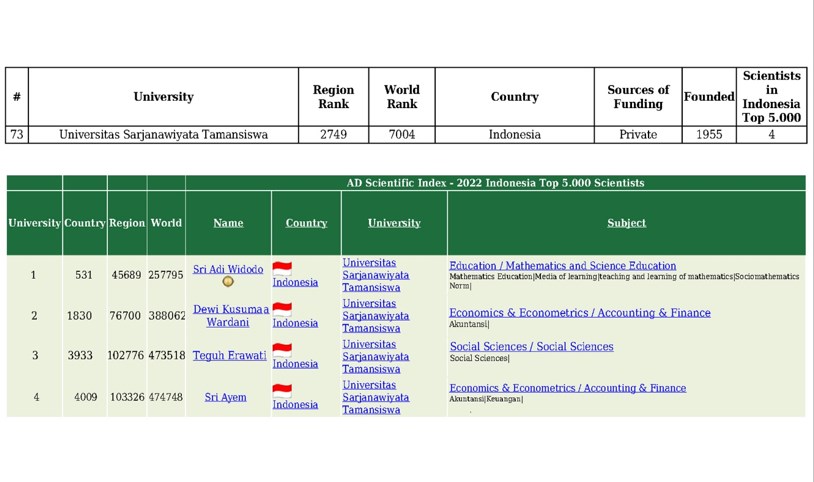Sort by the Name column header
The image size is (814, 482).
228,223
